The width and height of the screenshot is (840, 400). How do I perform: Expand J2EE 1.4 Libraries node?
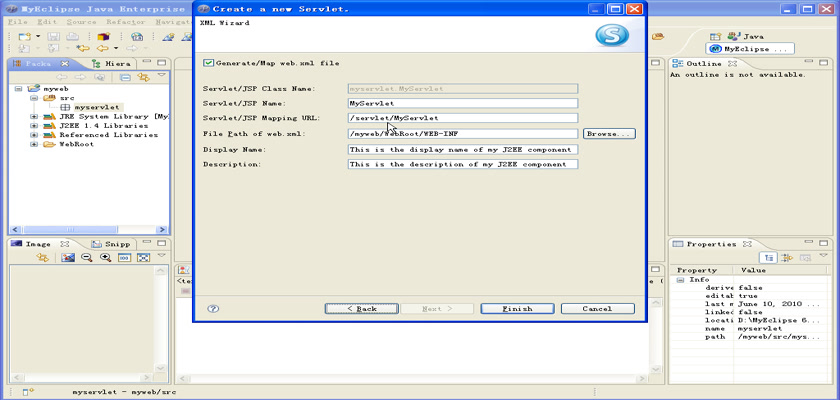[x=34, y=125]
